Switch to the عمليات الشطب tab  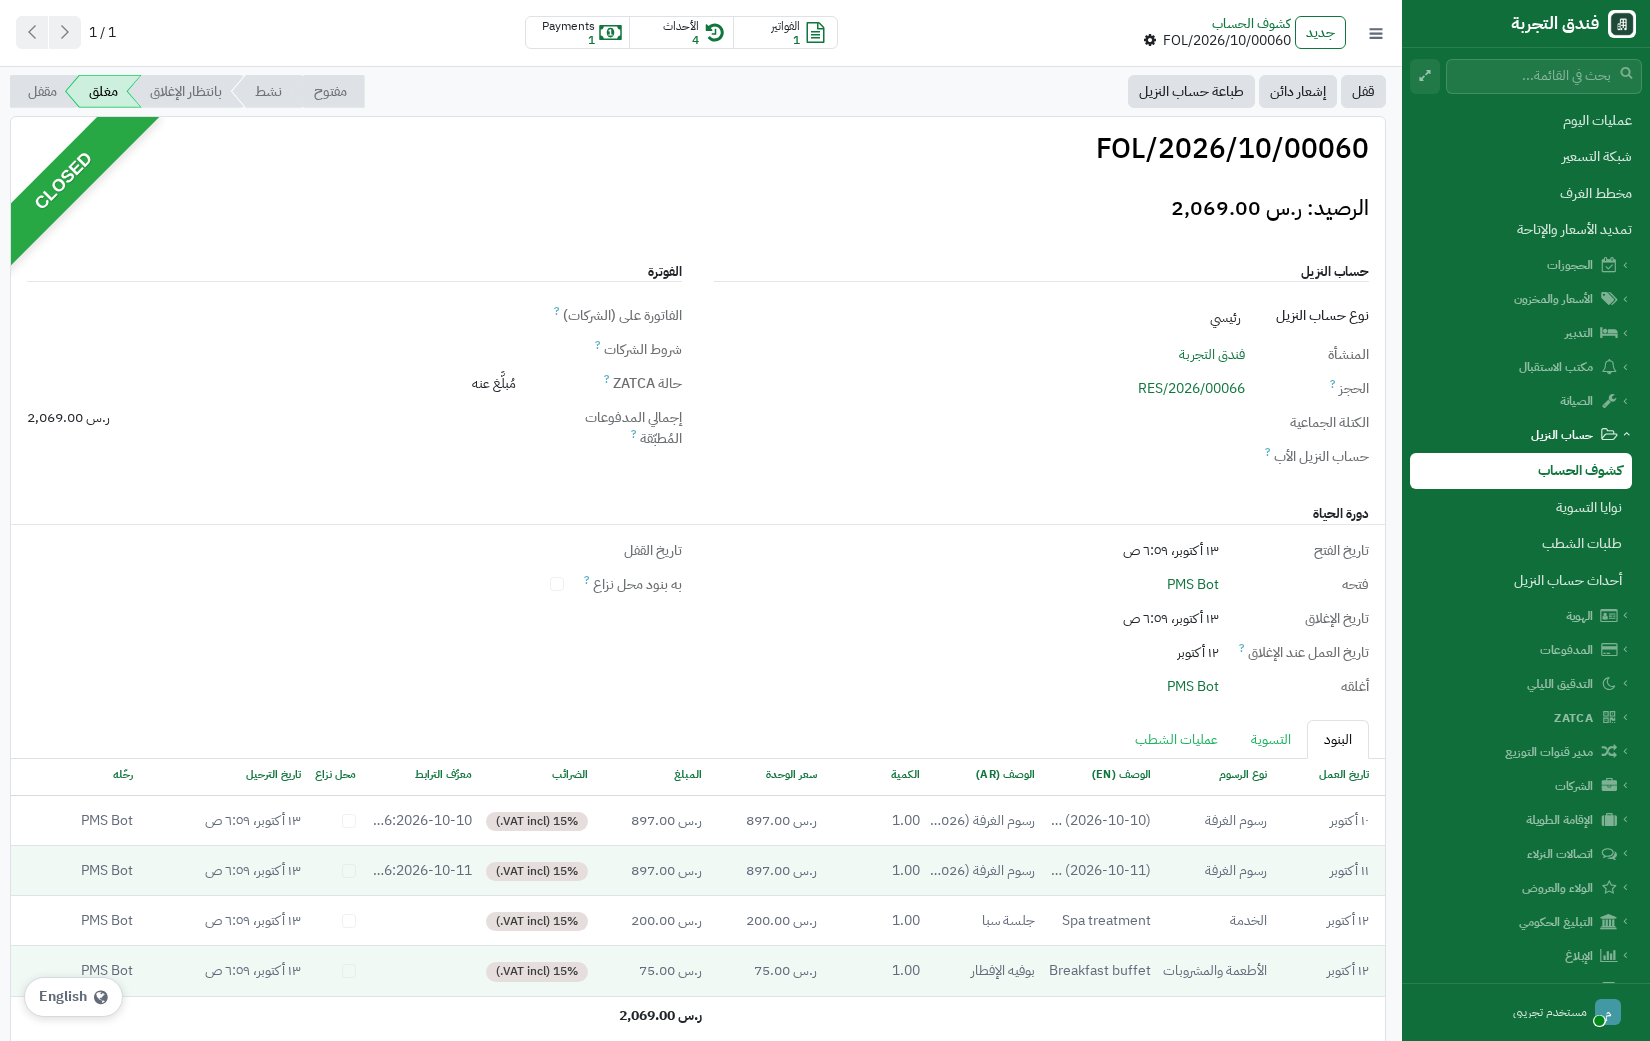(1176, 740)
